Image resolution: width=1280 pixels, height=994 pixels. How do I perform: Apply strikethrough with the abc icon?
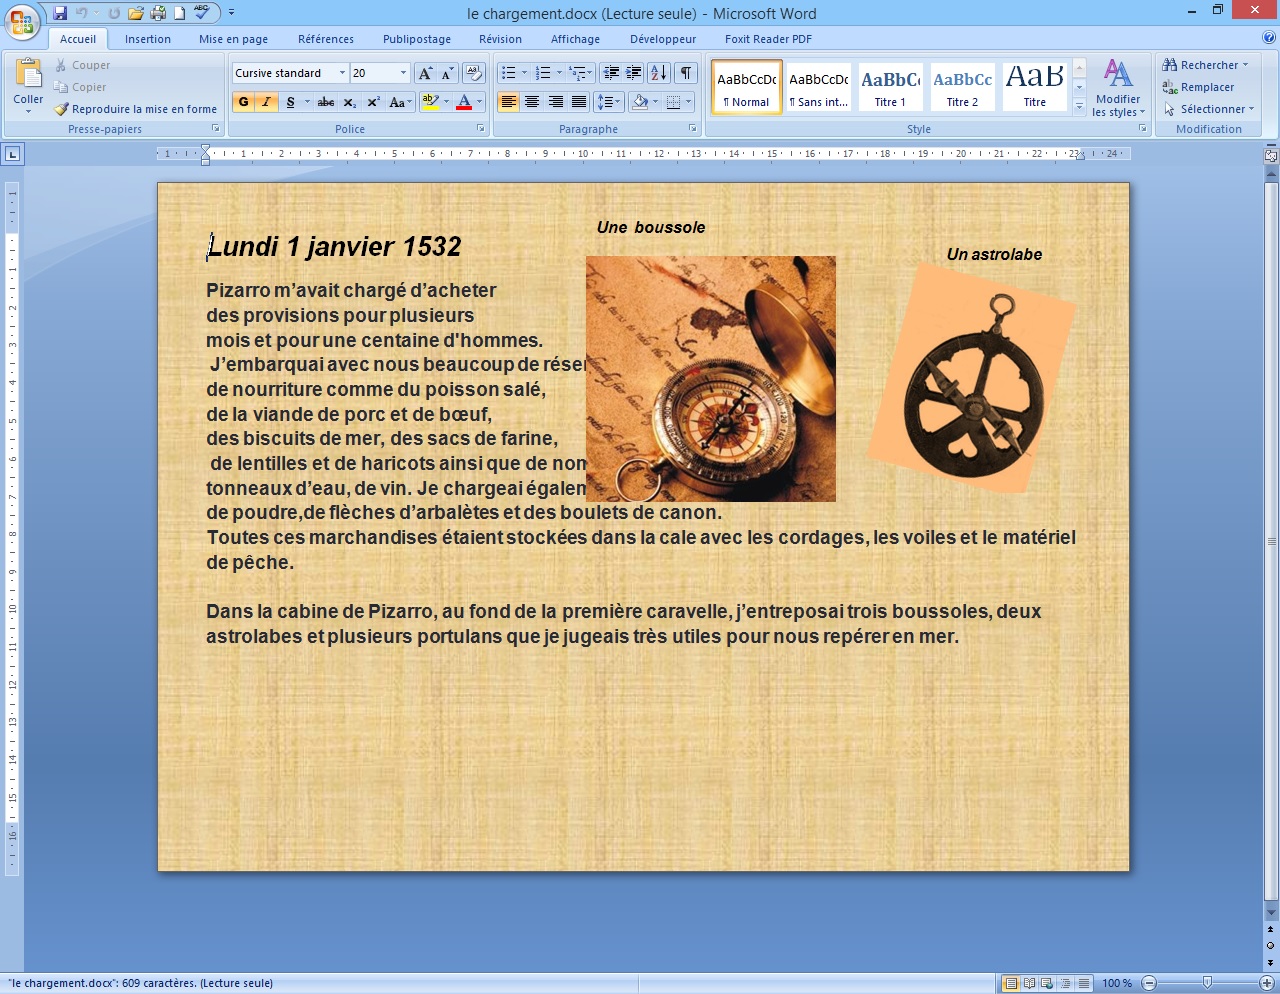[x=325, y=102]
